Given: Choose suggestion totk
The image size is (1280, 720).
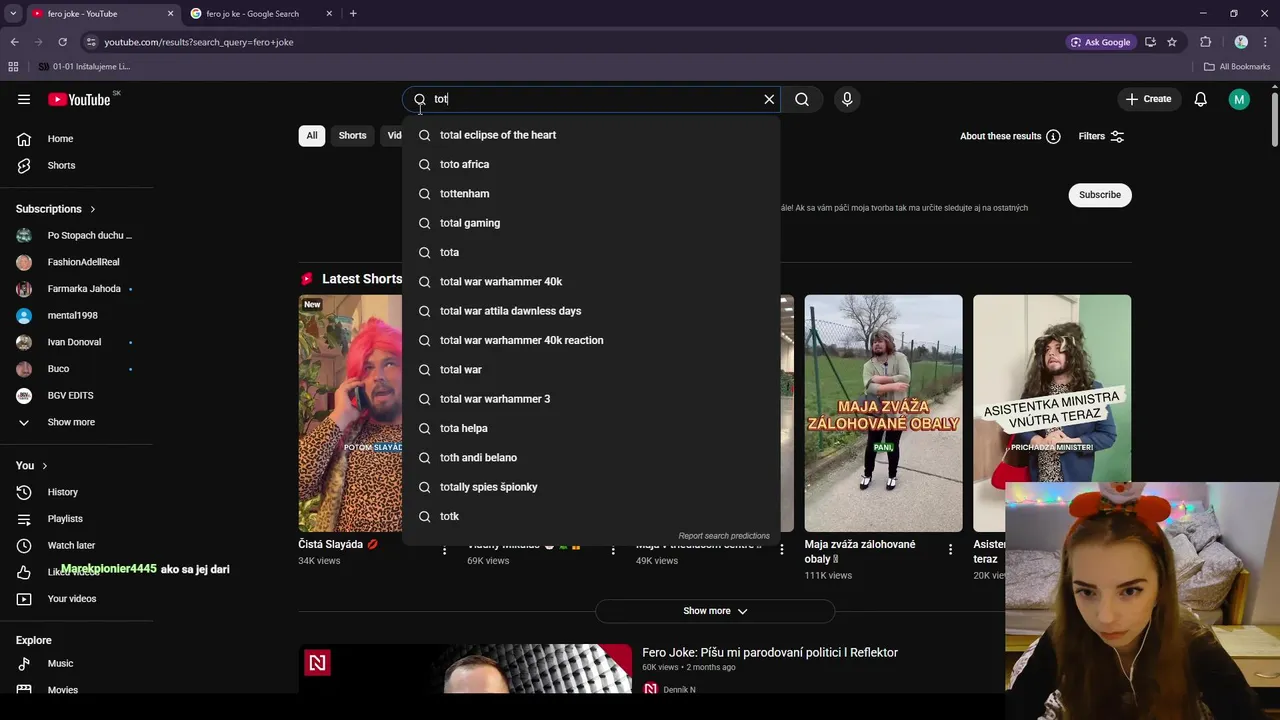Looking at the screenshot, I should 591,516.
